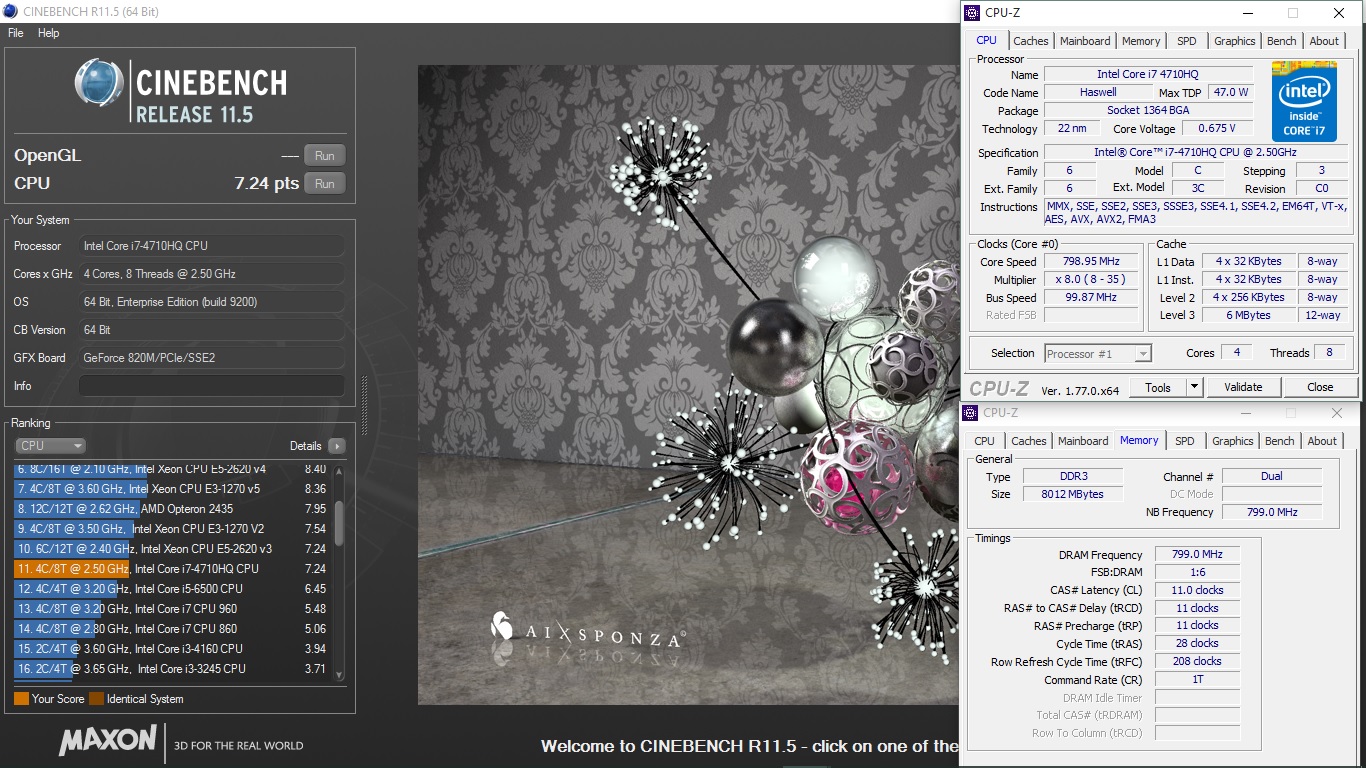1366x768 pixels.
Task: Select ranking row Intel Core i7 CPU 860
Action: point(171,629)
